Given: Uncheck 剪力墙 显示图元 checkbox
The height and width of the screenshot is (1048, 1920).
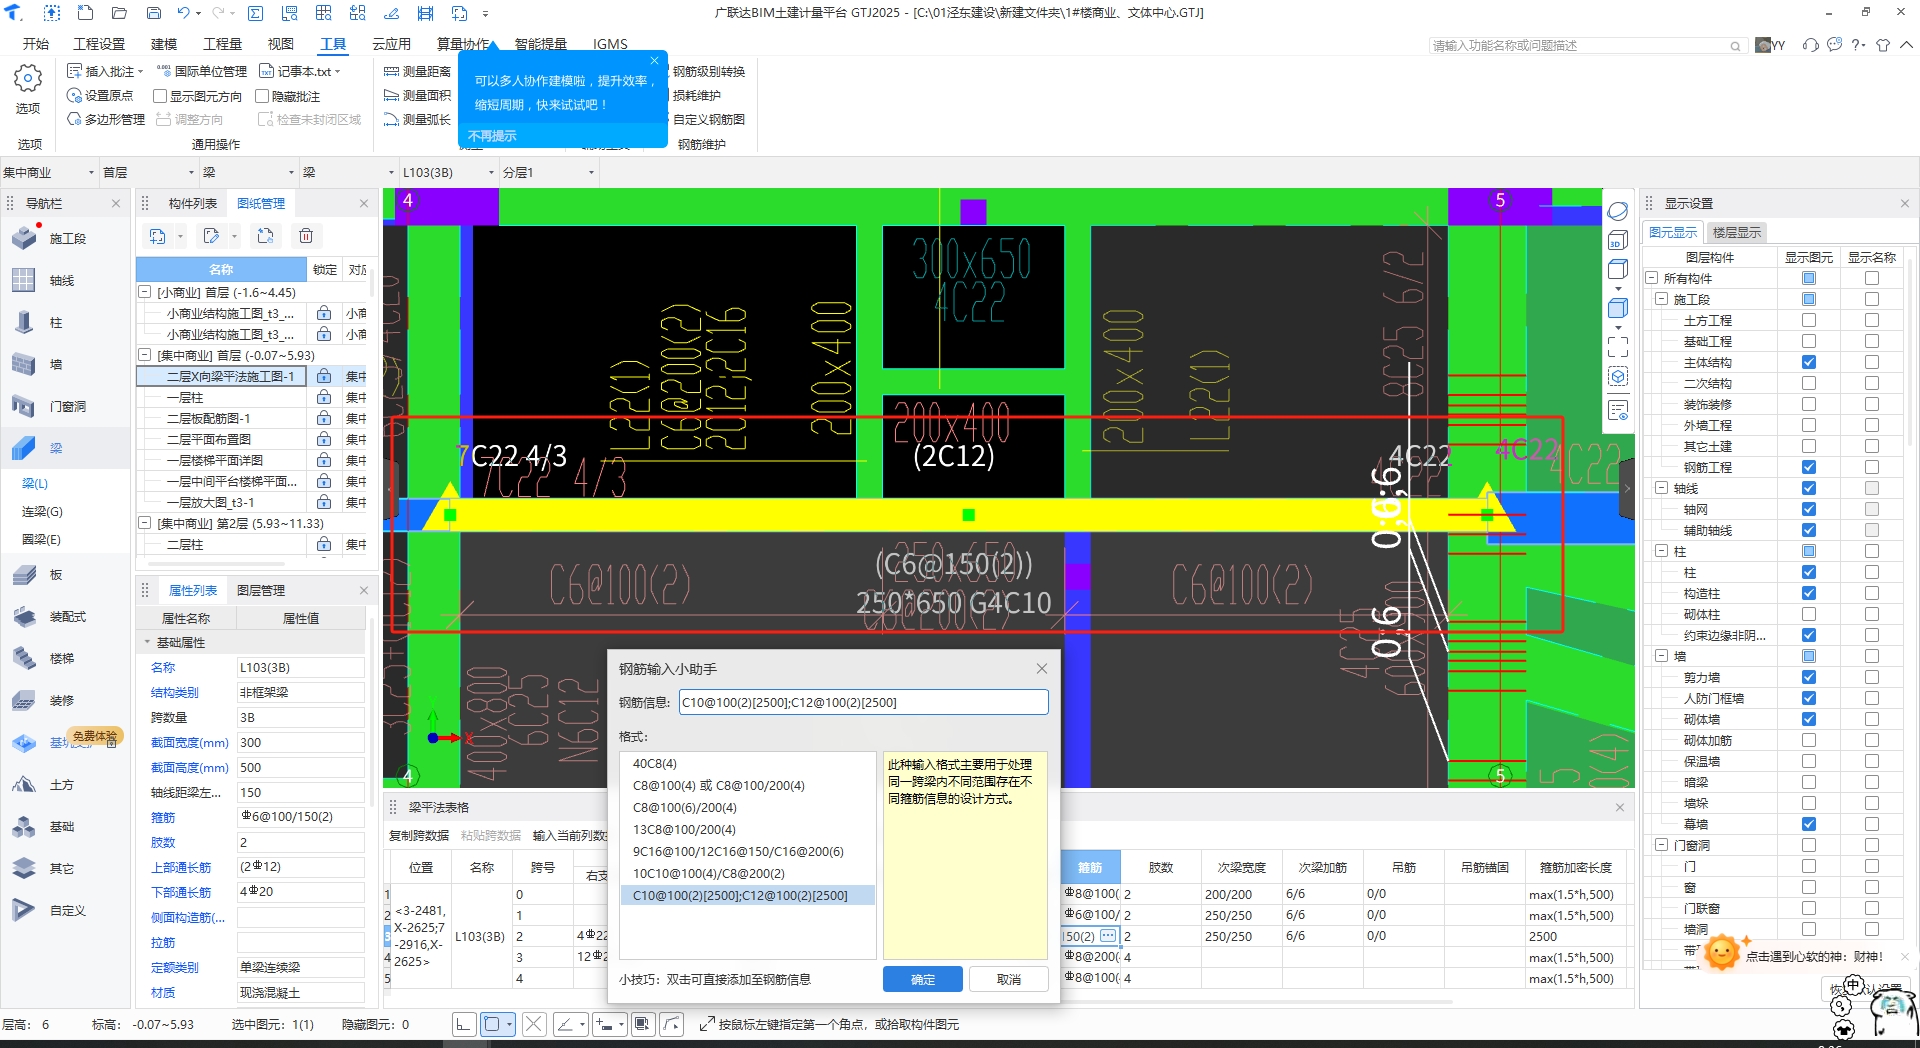Looking at the screenshot, I should click(x=1809, y=677).
